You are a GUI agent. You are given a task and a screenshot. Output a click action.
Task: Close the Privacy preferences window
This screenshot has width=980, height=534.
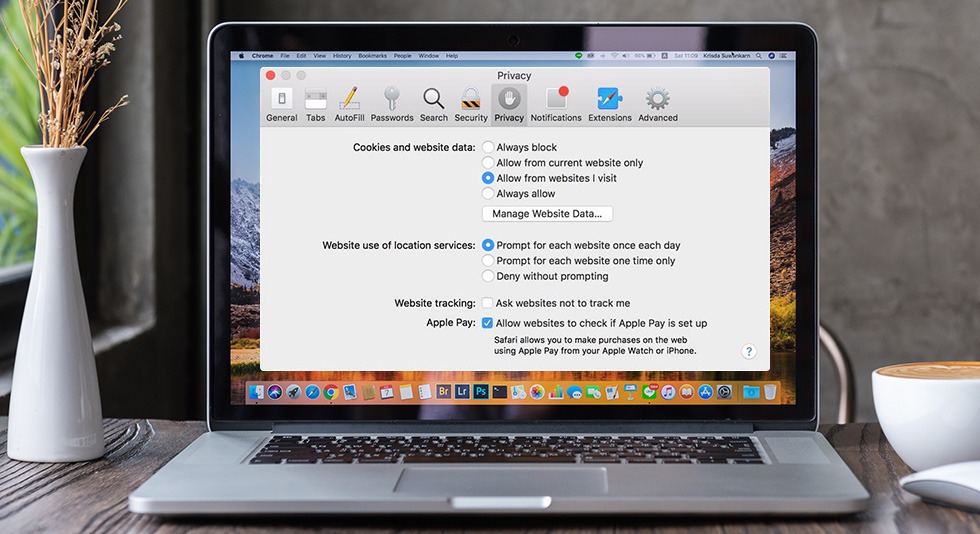(x=271, y=75)
